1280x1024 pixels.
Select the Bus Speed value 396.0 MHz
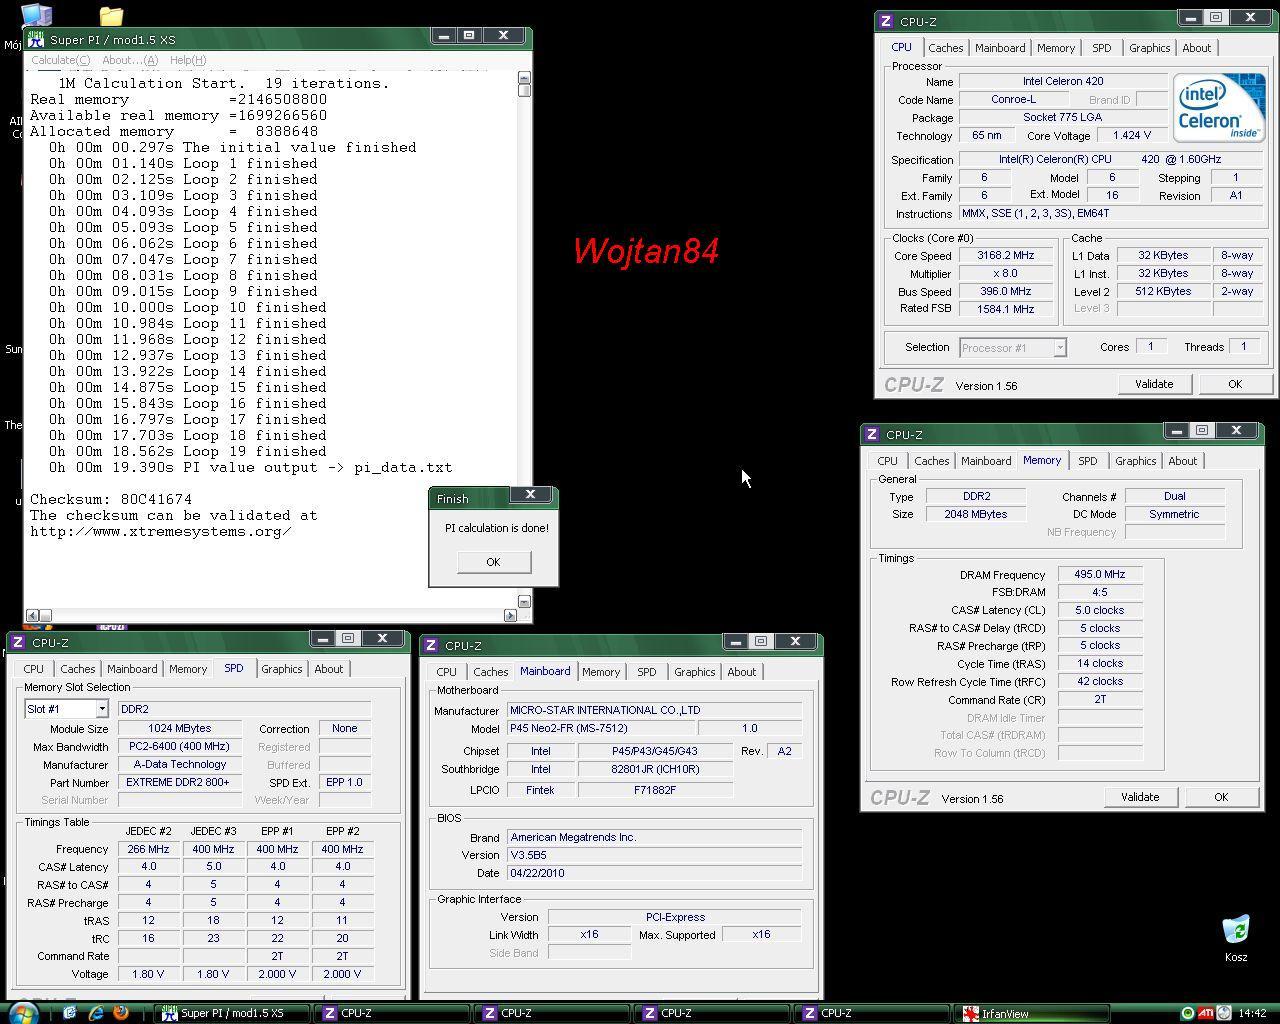pos(1005,291)
